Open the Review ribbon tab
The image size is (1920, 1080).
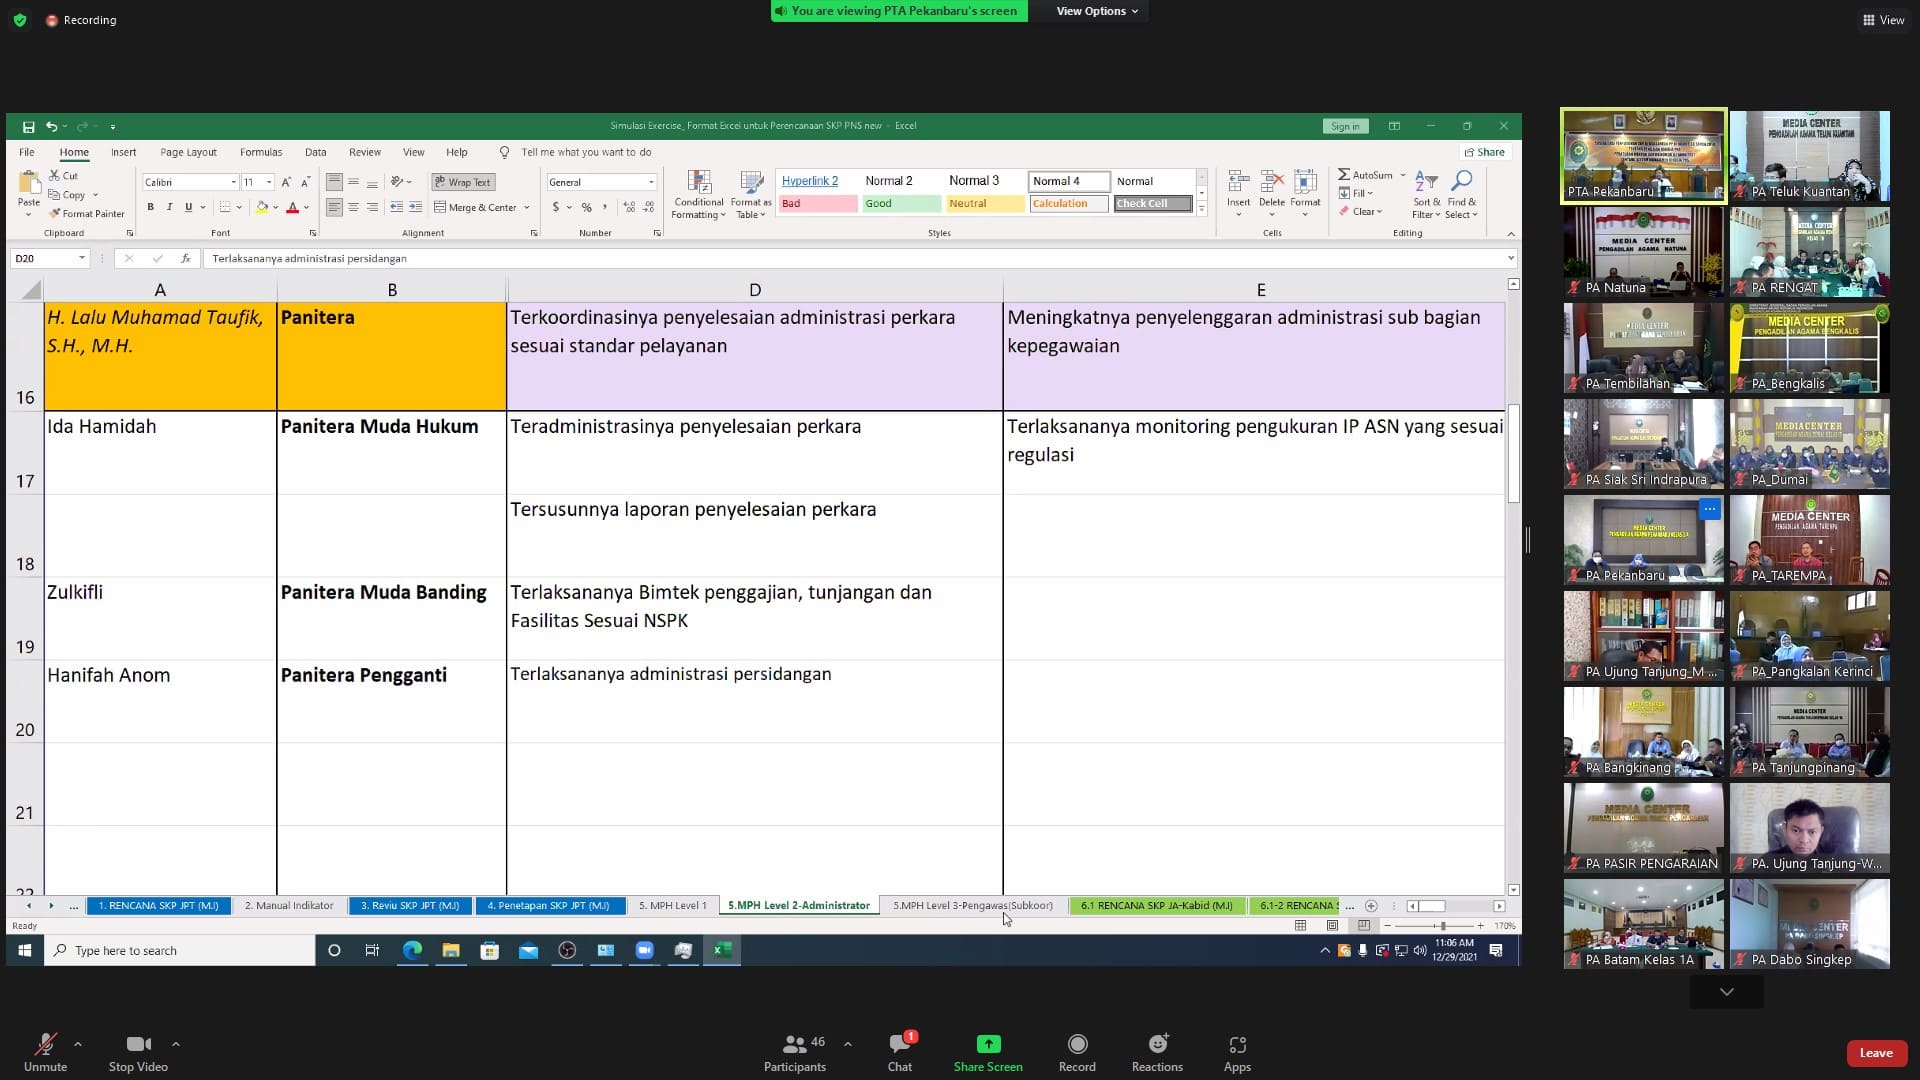click(365, 152)
